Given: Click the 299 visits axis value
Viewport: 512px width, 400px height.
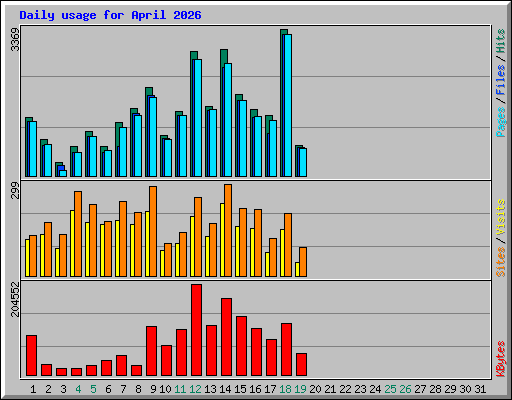Looking at the screenshot, I should [15, 190].
